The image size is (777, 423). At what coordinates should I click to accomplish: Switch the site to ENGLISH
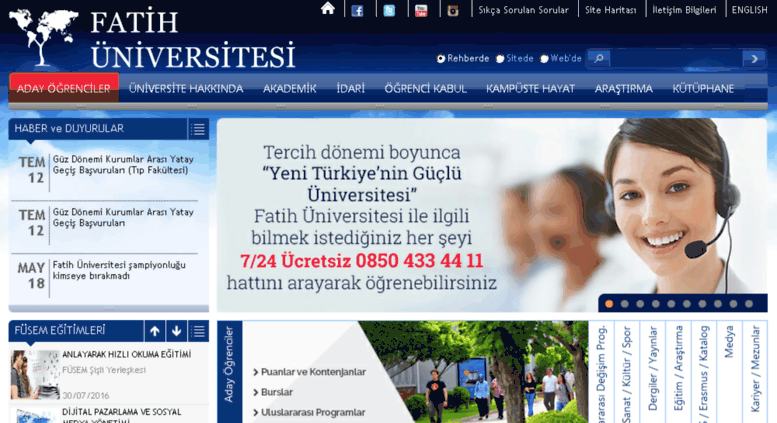click(749, 10)
